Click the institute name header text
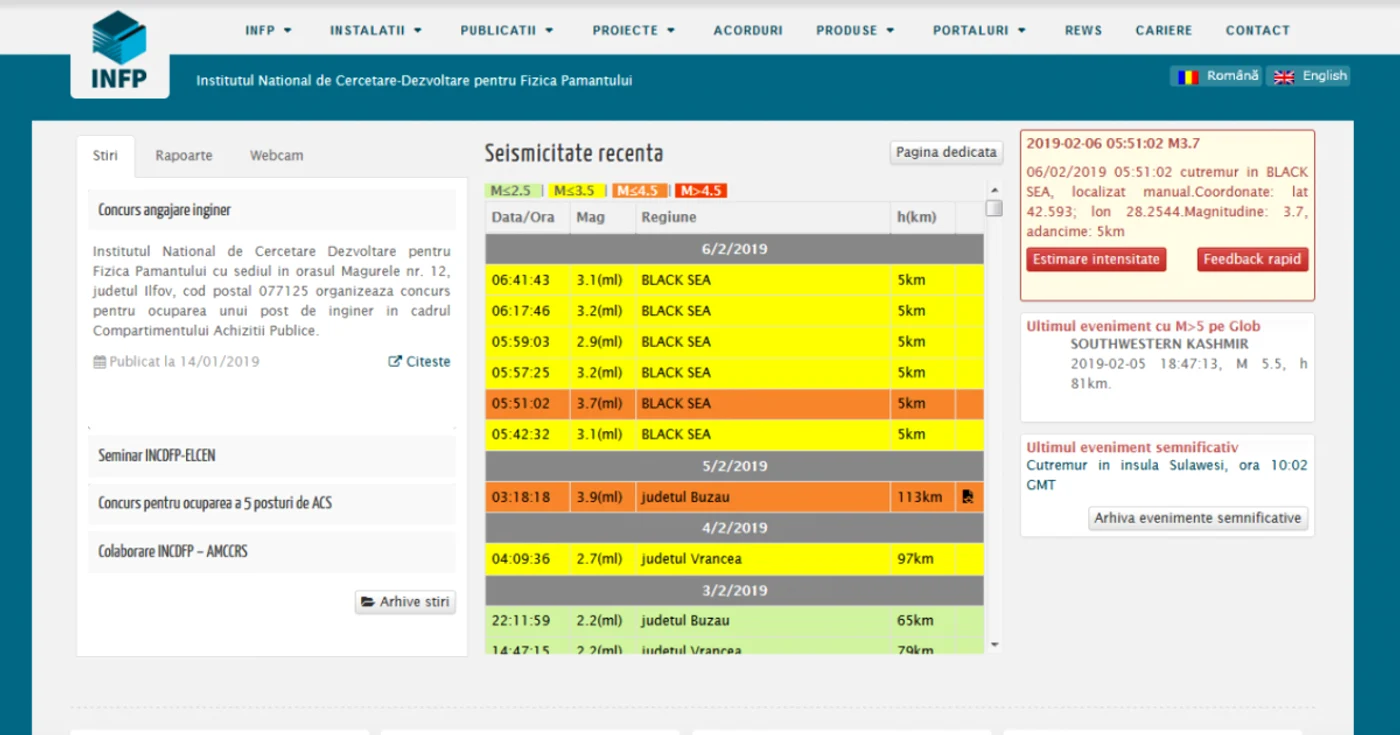This screenshot has width=1400, height=735. (x=414, y=80)
